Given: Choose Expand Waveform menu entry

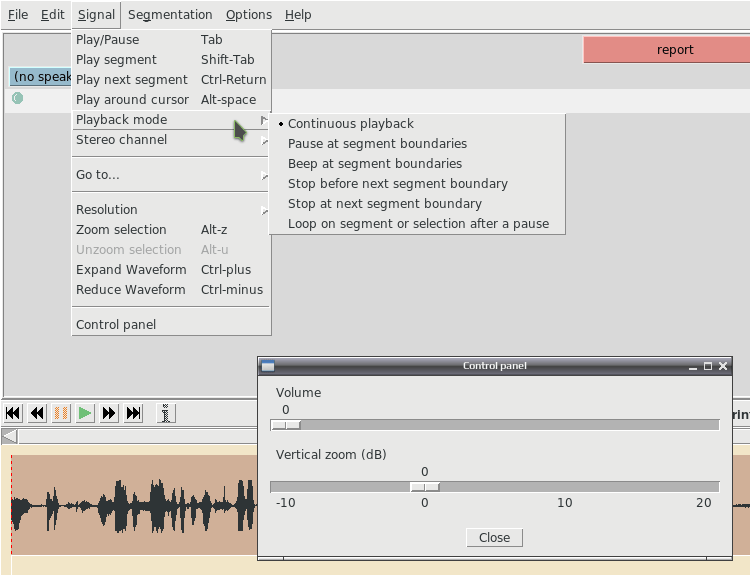Looking at the screenshot, I should click(x=171, y=270).
